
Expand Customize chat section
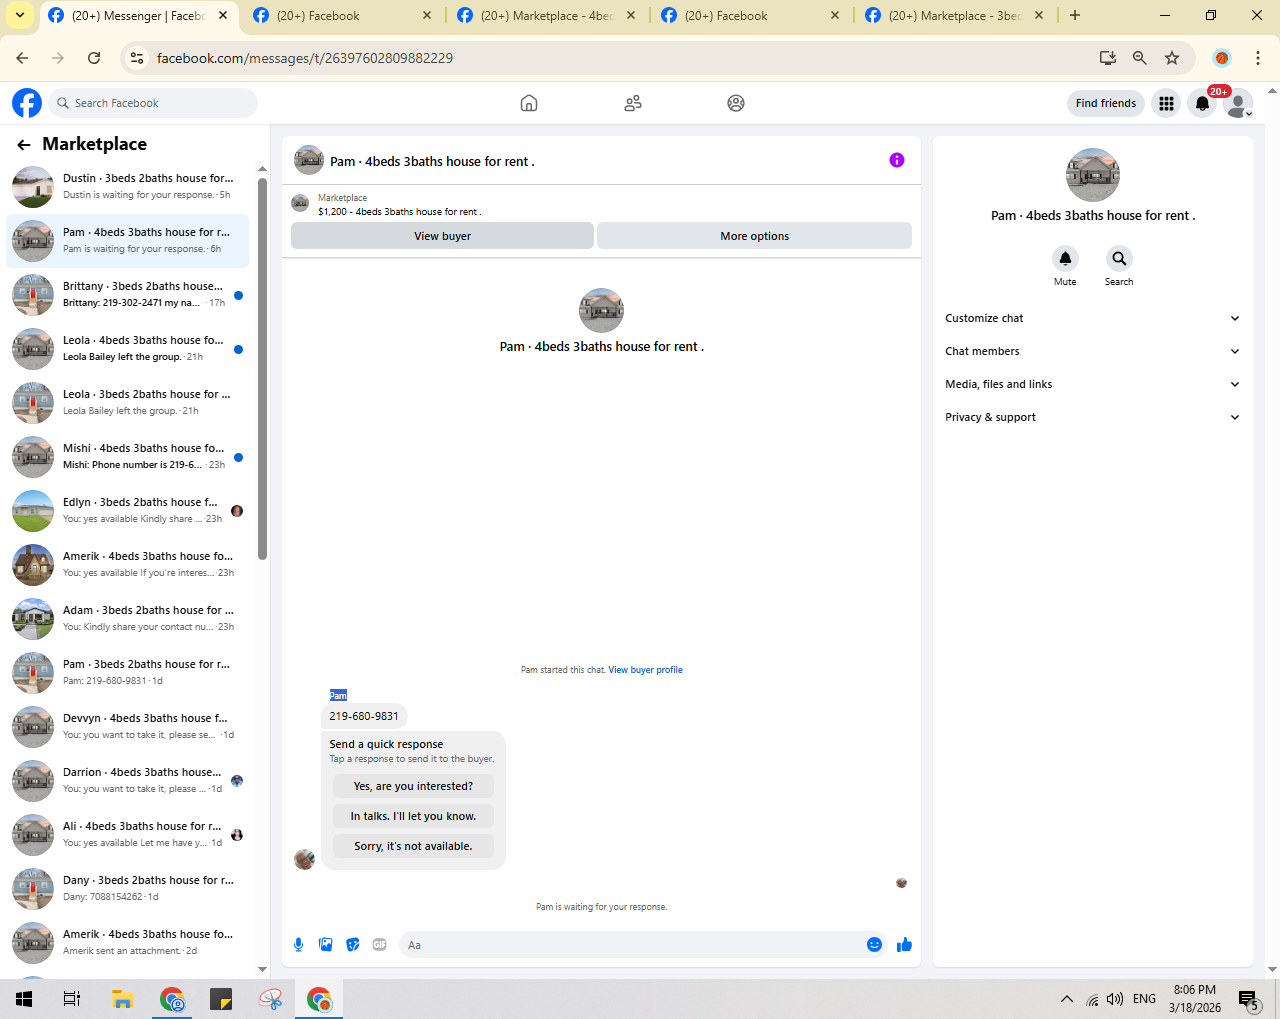click(x=1092, y=318)
